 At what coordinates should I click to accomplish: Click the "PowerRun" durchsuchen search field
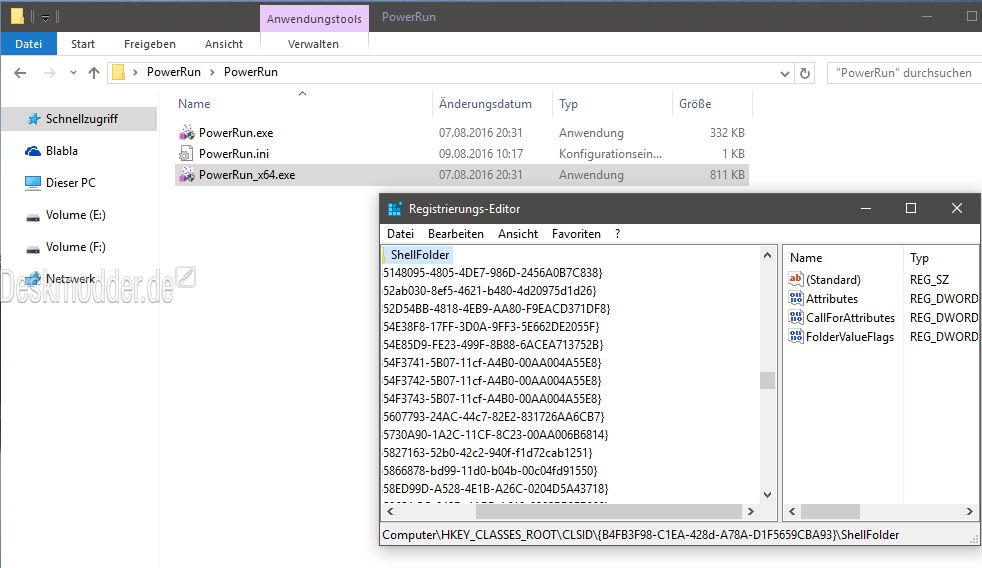pos(904,73)
